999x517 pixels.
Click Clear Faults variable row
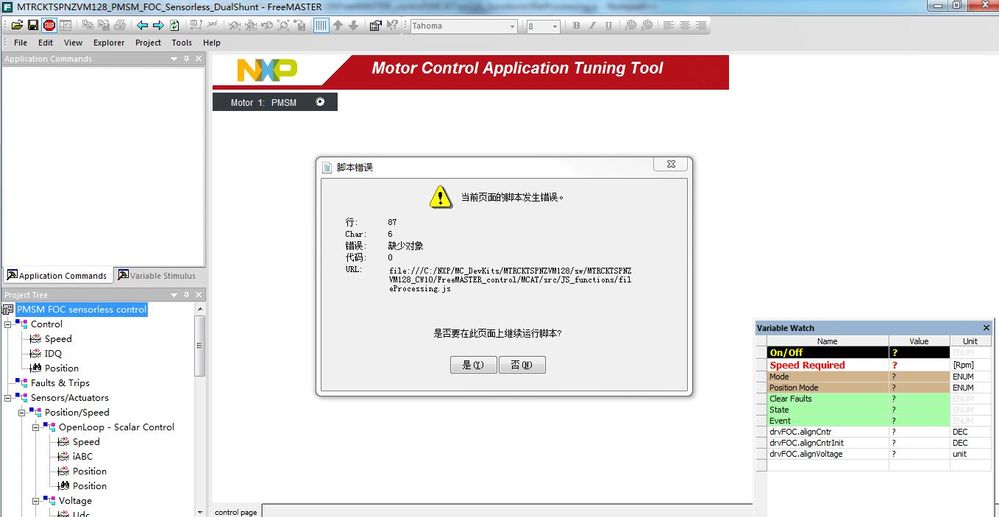coord(871,398)
